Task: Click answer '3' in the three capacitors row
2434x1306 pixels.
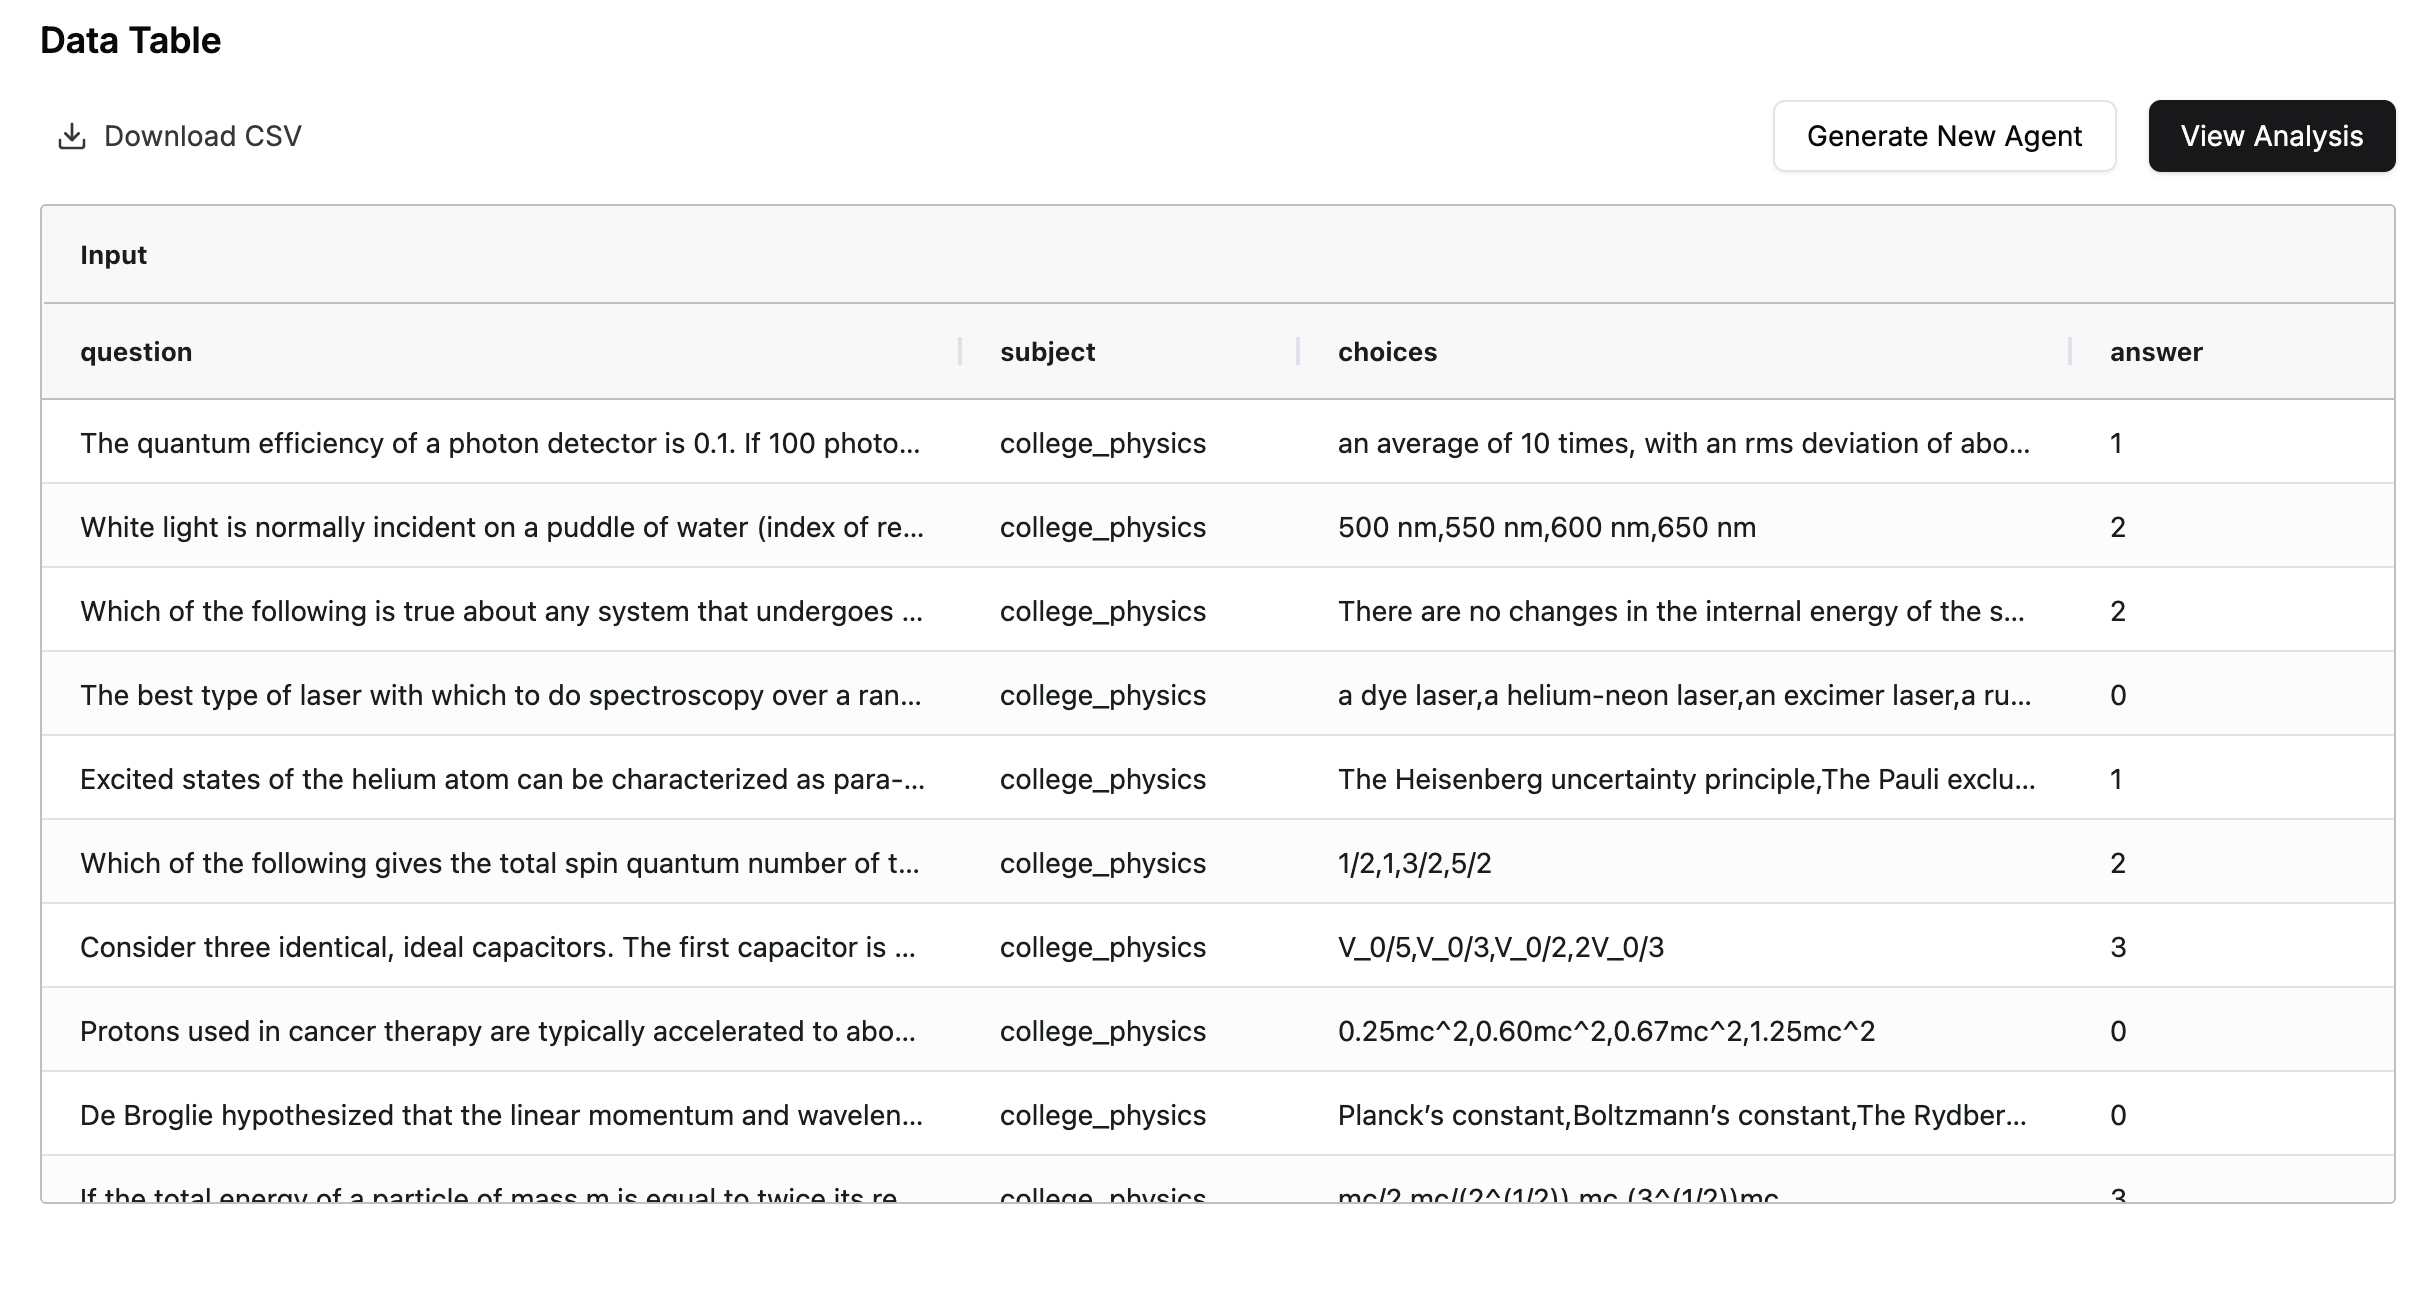Action: click(2118, 947)
